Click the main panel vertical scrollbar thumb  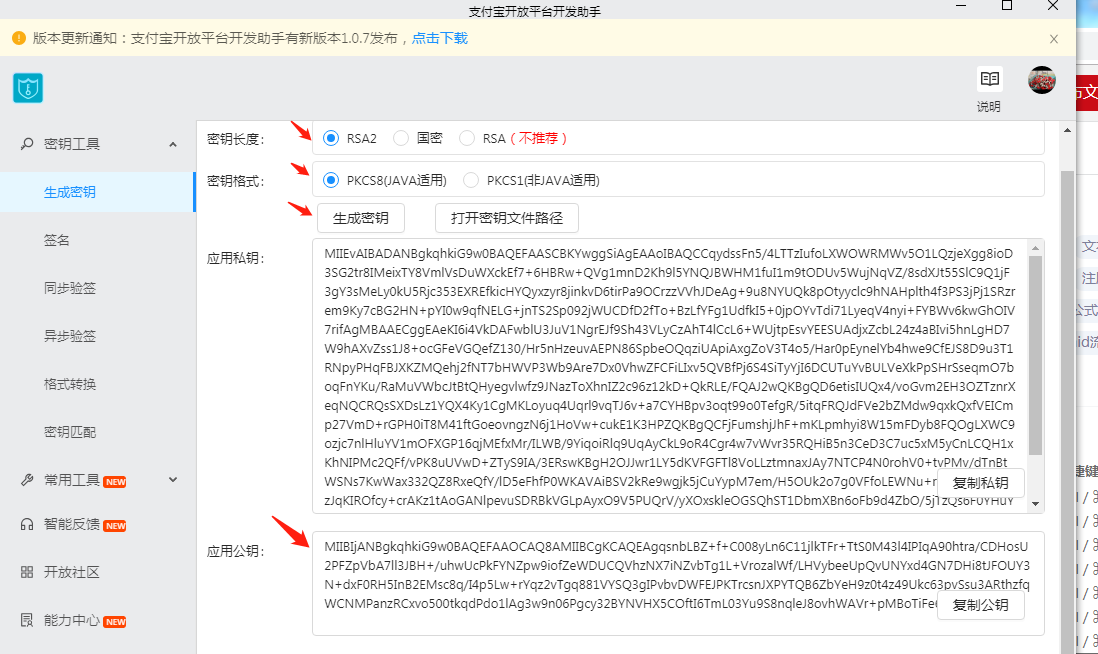(x=1067, y=413)
